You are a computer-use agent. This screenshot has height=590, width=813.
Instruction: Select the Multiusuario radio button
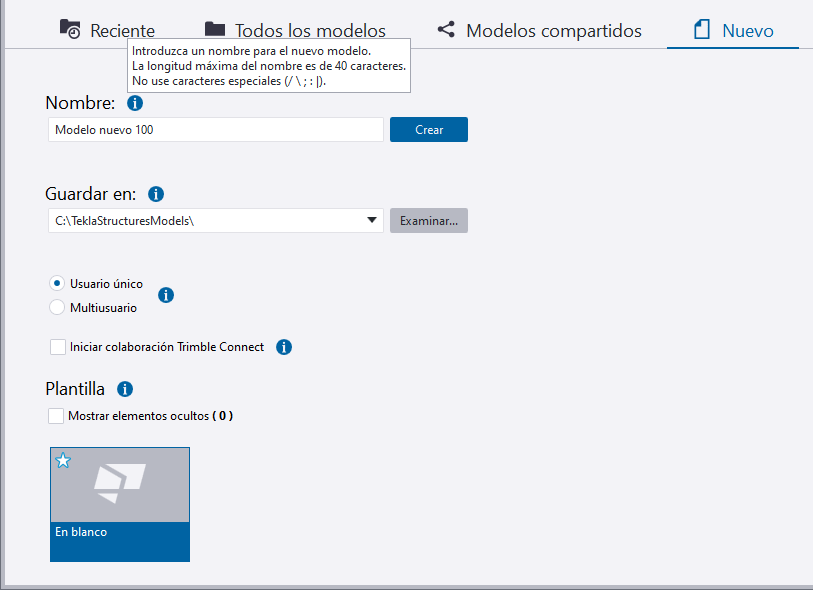click(x=57, y=307)
